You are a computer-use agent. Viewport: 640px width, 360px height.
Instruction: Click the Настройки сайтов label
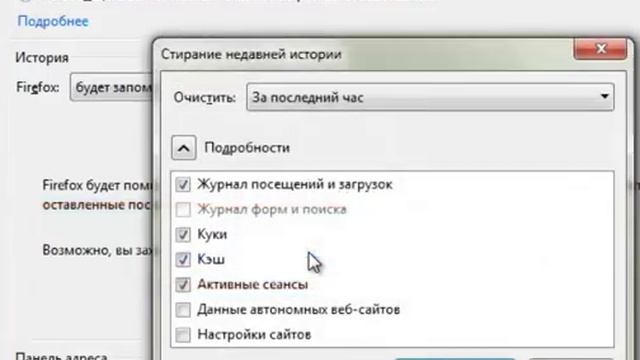pyautogui.click(x=254, y=335)
